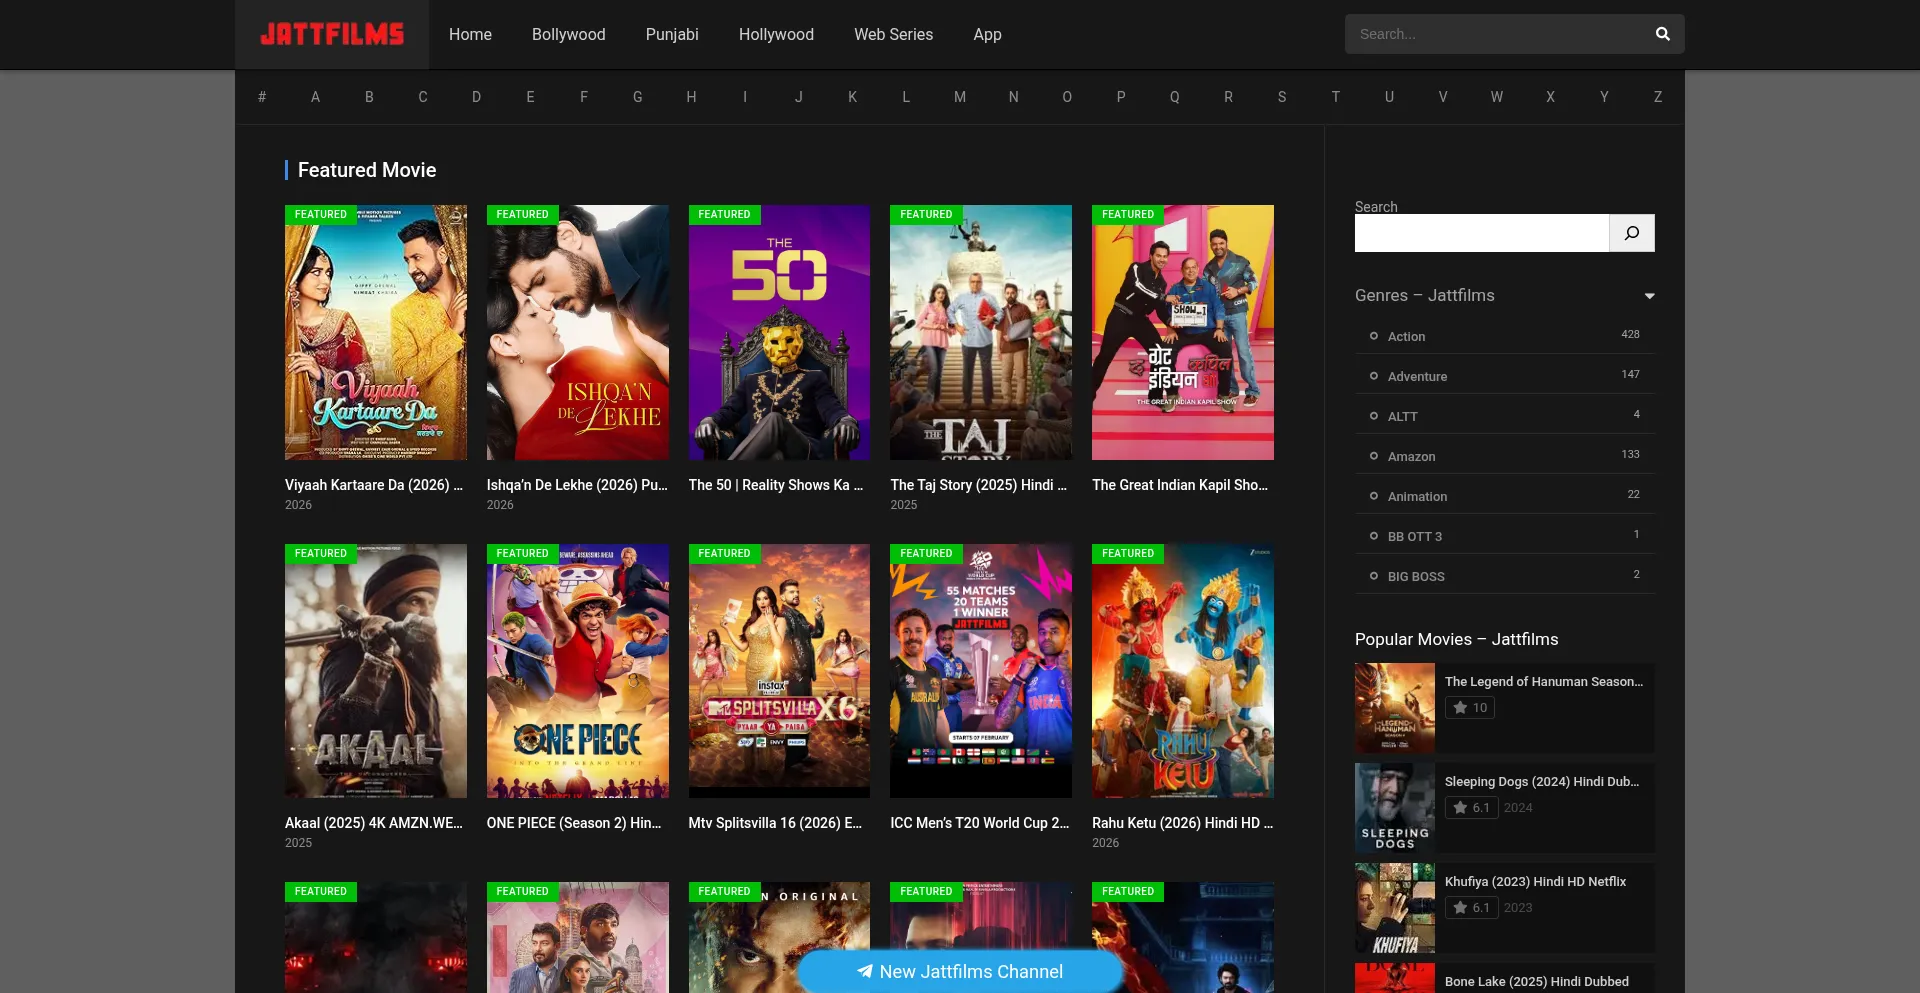Viewport: 1920px width, 993px height.
Task: Open the Bollywood menu
Action: point(569,34)
